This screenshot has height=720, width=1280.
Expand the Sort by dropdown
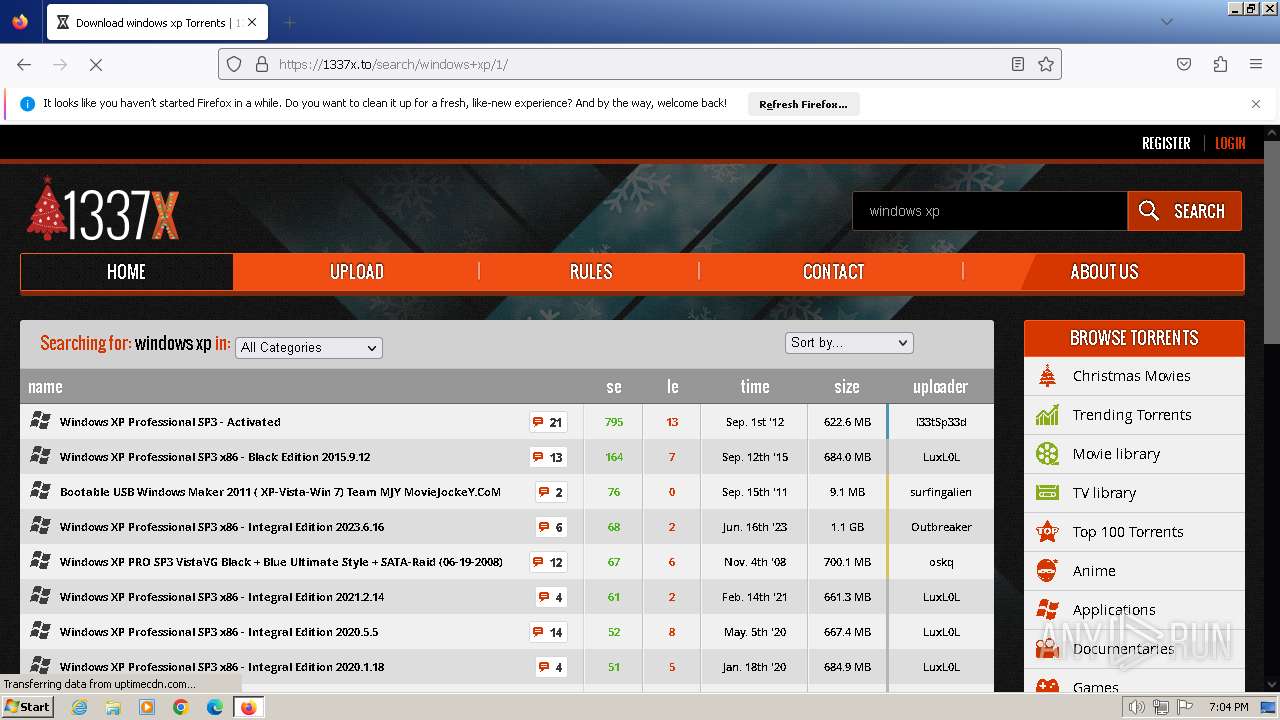tap(849, 343)
